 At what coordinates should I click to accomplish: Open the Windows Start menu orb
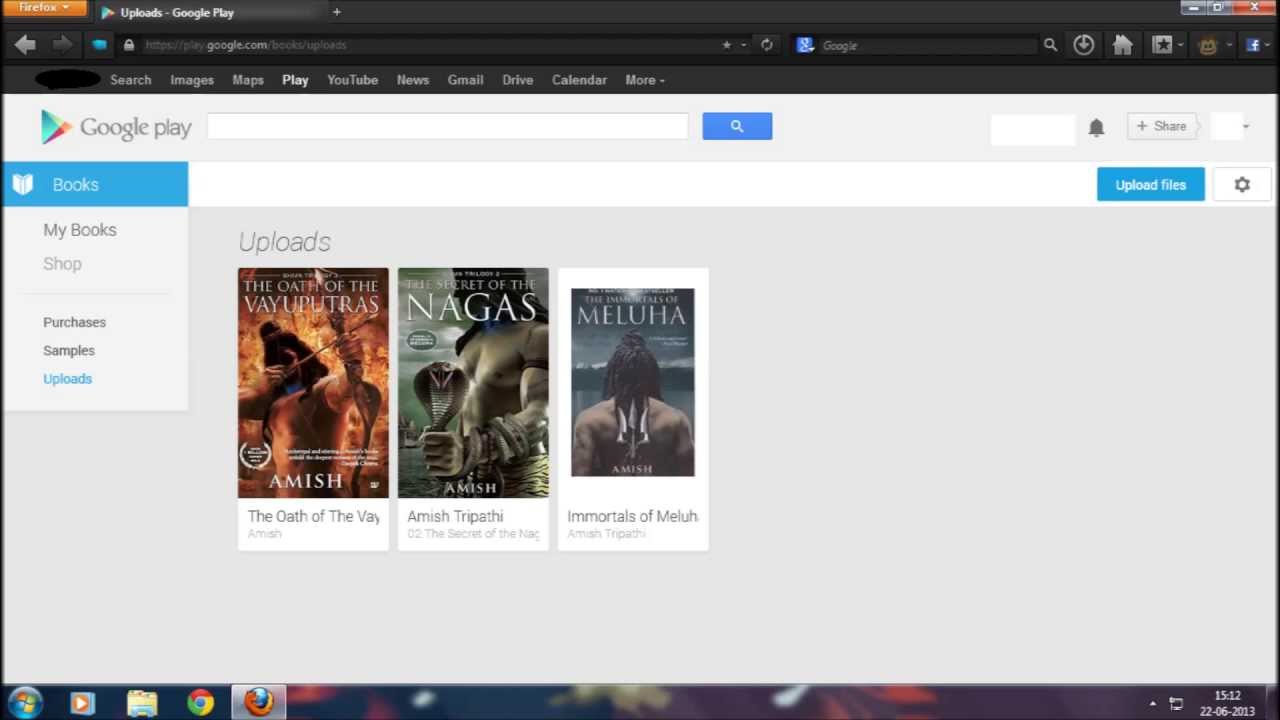pyautogui.click(x=25, y=703)
